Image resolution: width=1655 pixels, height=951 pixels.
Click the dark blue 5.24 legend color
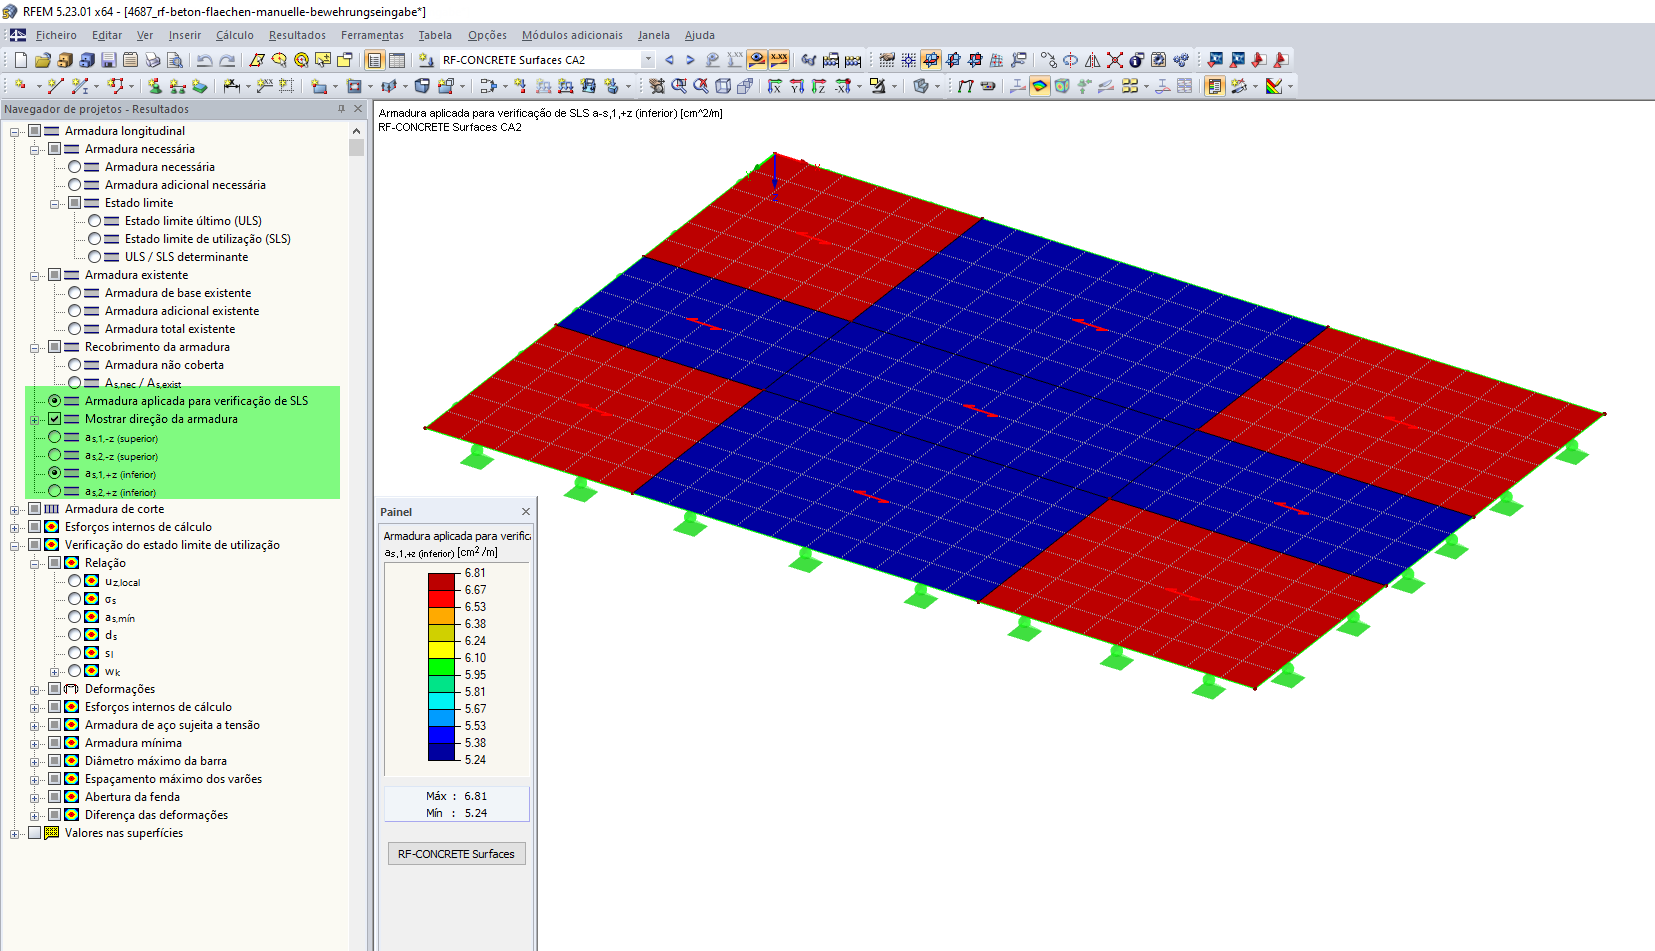(442, 751)
